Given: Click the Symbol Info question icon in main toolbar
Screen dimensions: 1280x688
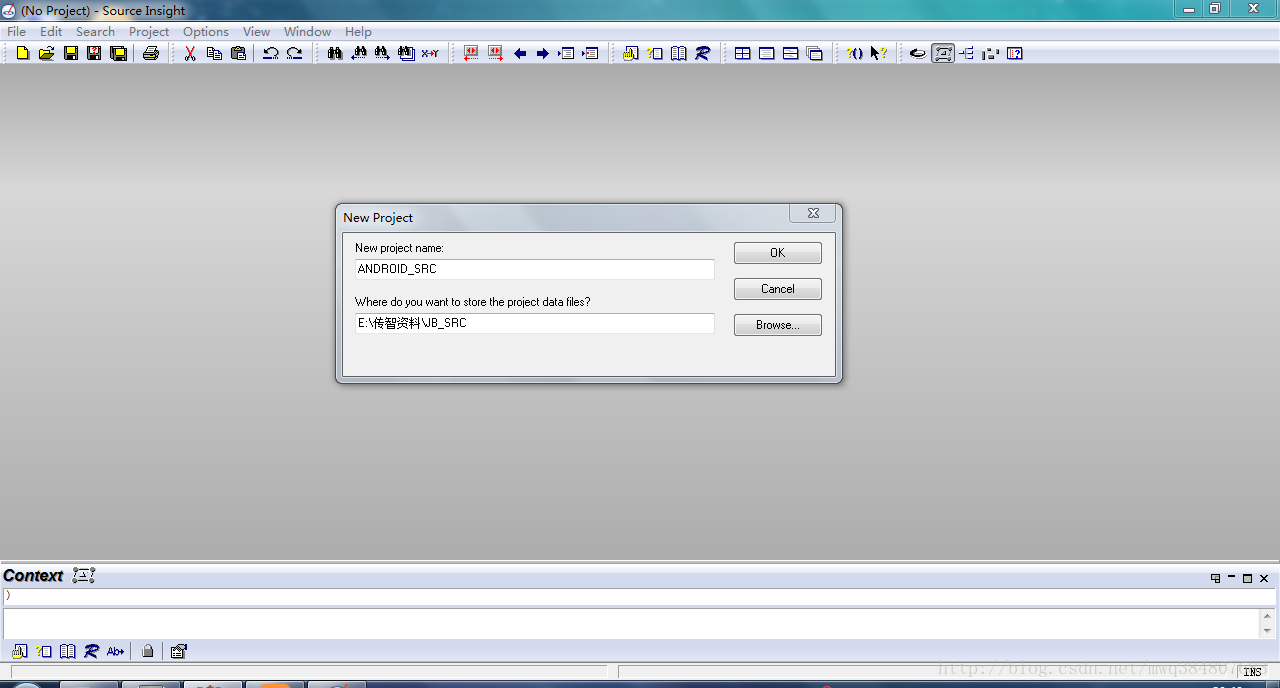Looking at the screenshot, I should (x=655, y=53).
